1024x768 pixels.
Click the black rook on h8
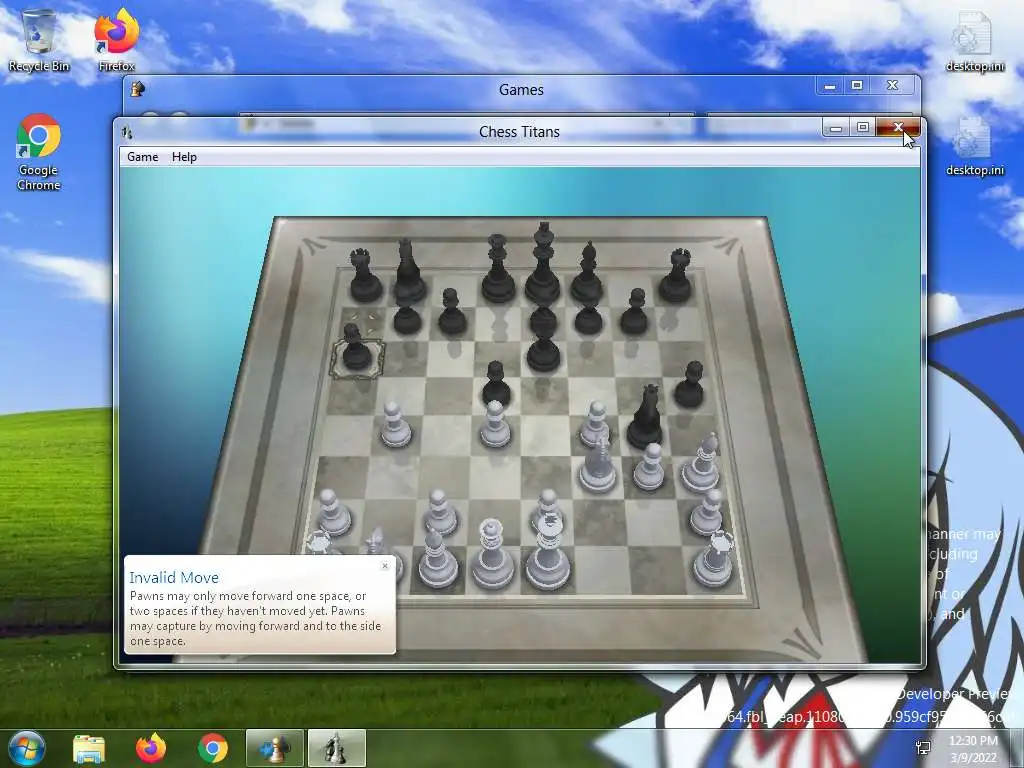click(676, 276)
